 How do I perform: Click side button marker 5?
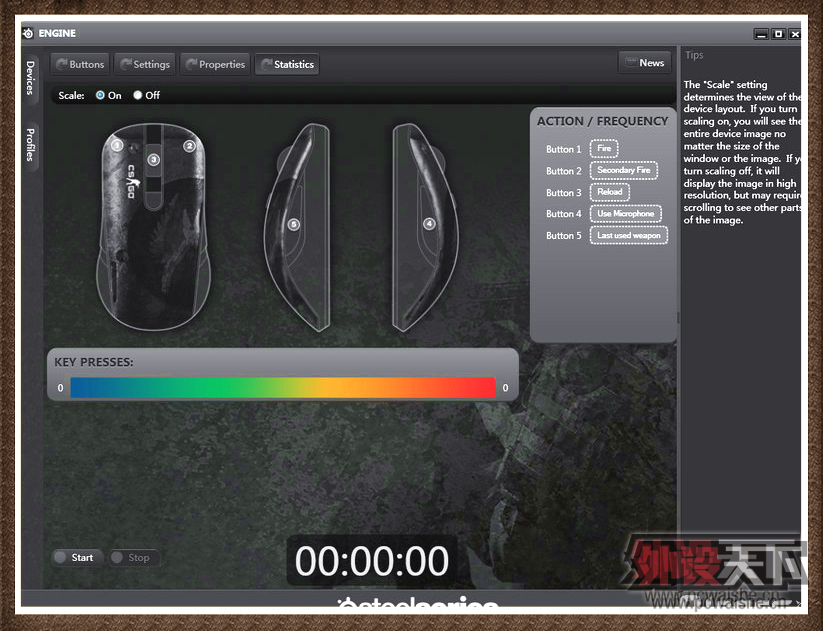pos(293,225)
